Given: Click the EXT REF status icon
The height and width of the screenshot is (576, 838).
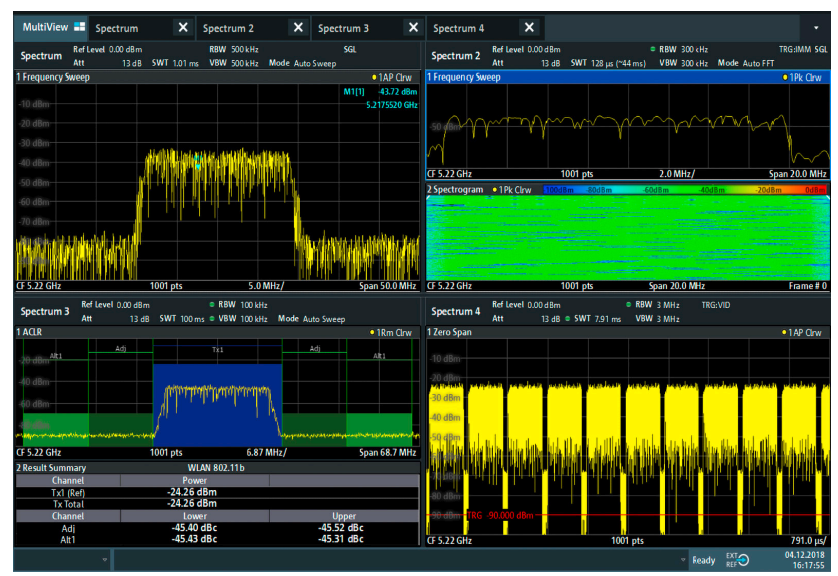Looking at the screenshot, I should 738,560.
